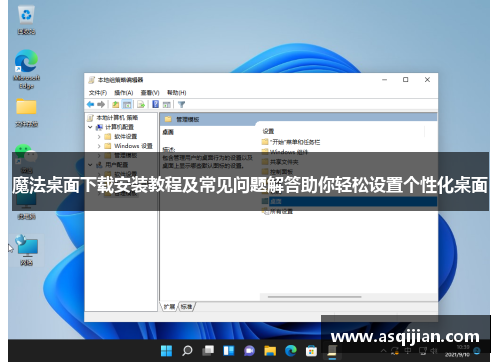
Task: Open the 操作(A) menu
Action: click(124, 93)
